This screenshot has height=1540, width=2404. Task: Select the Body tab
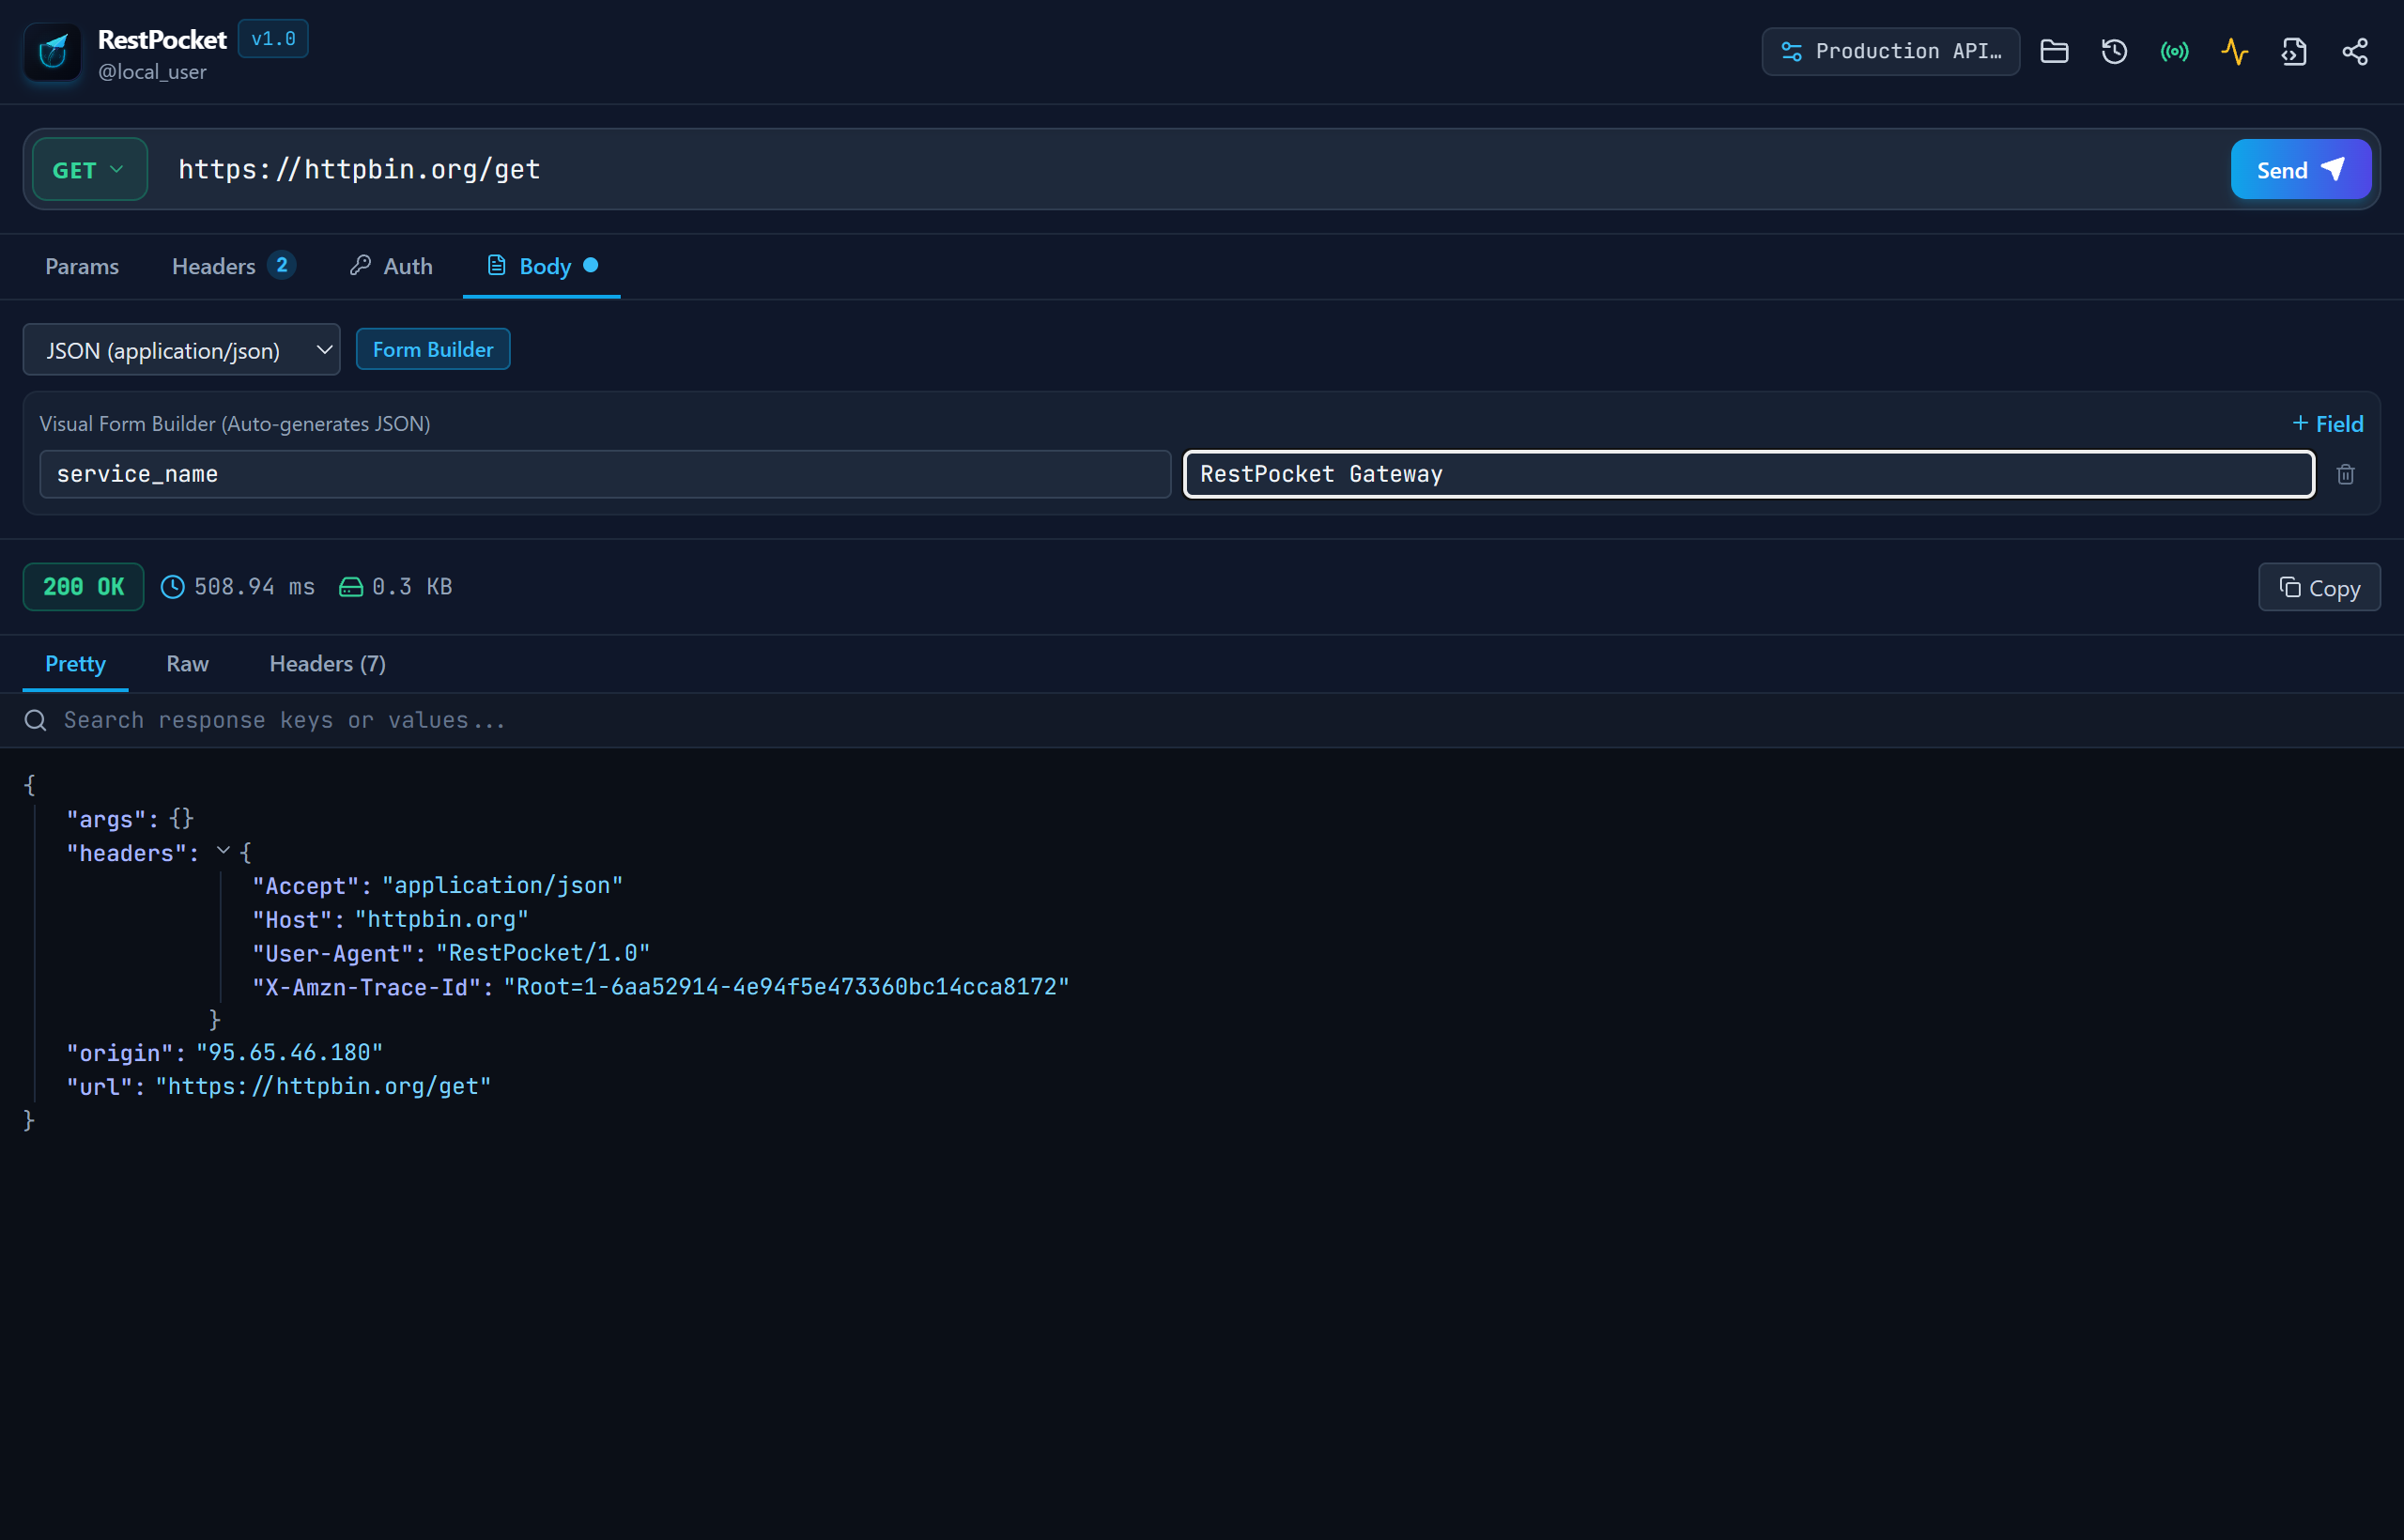point(542,266)
